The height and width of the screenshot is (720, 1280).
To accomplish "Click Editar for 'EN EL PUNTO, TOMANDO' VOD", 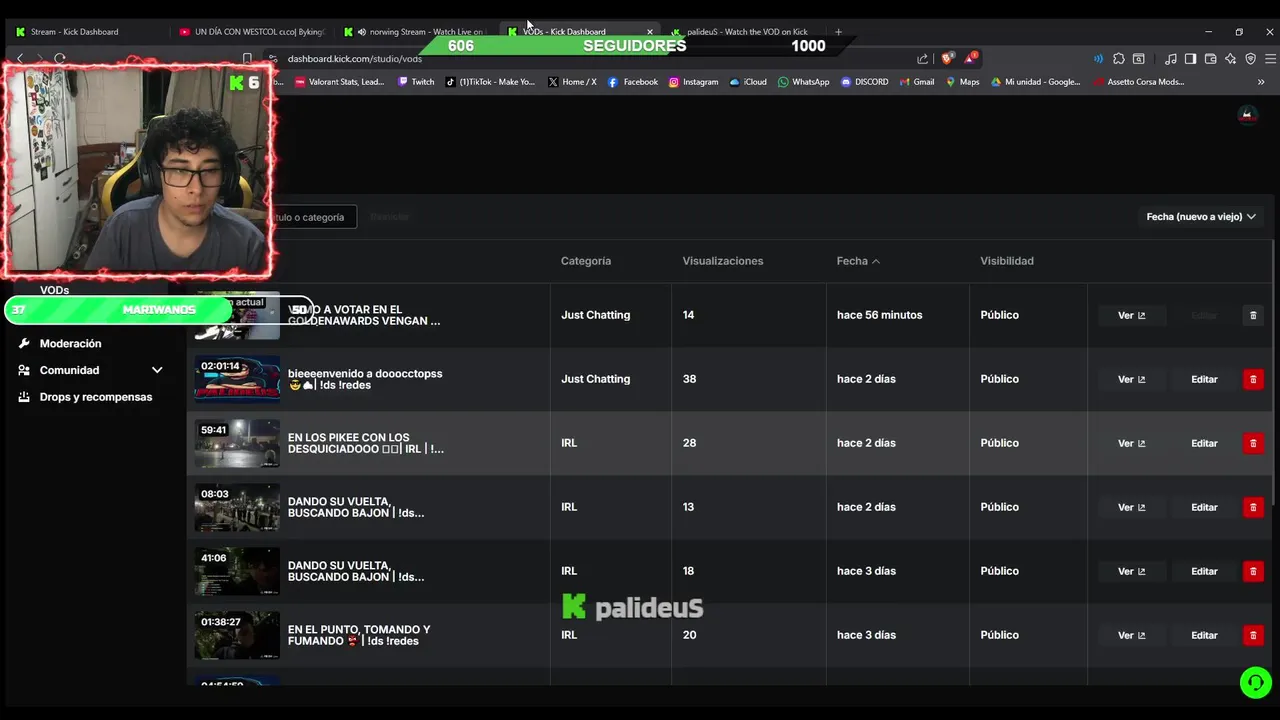I will pos(1204,635).
